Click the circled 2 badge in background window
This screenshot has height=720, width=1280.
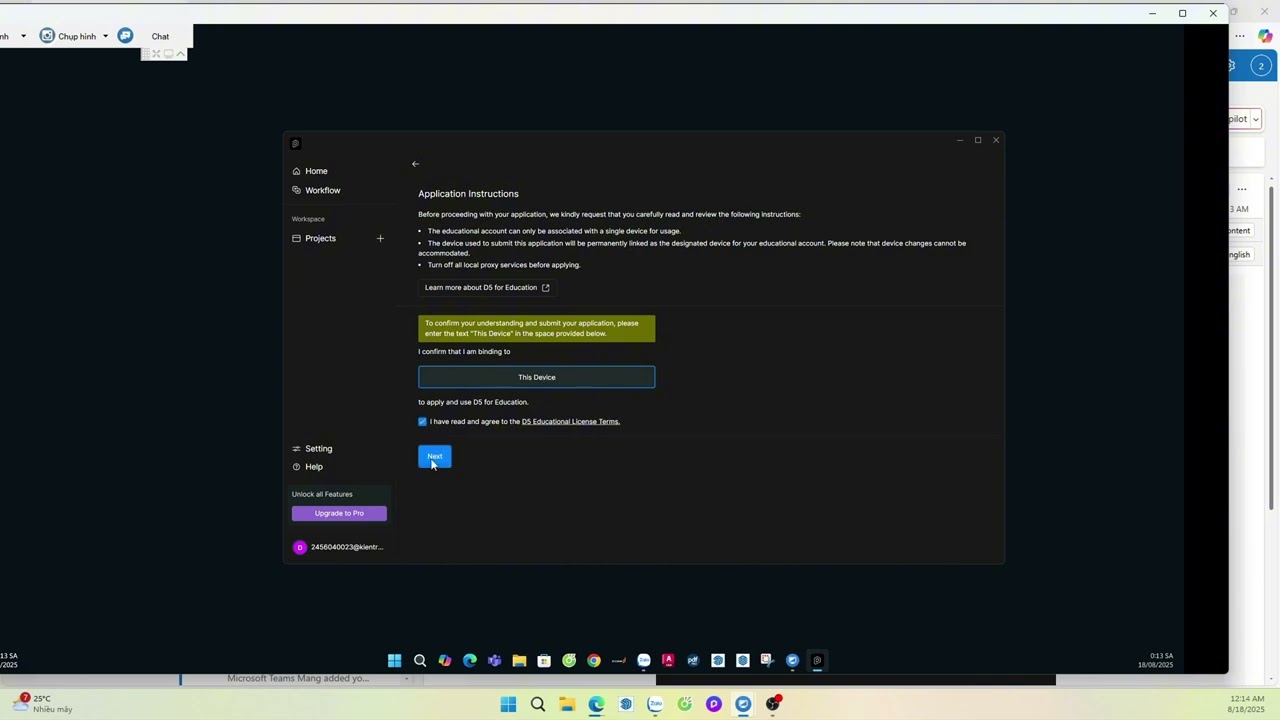pyautogui.click(x=1261, y=67)
